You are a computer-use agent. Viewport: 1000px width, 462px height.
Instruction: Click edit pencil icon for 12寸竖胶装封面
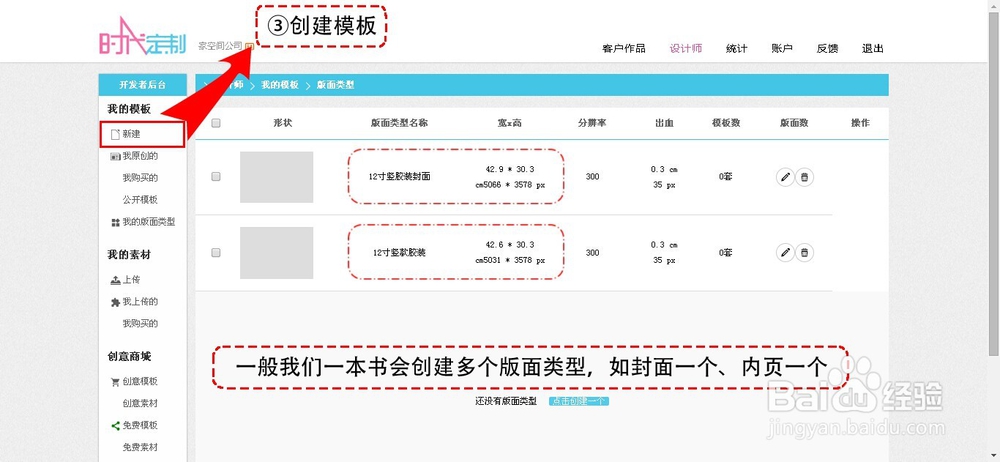pos(786,177)
